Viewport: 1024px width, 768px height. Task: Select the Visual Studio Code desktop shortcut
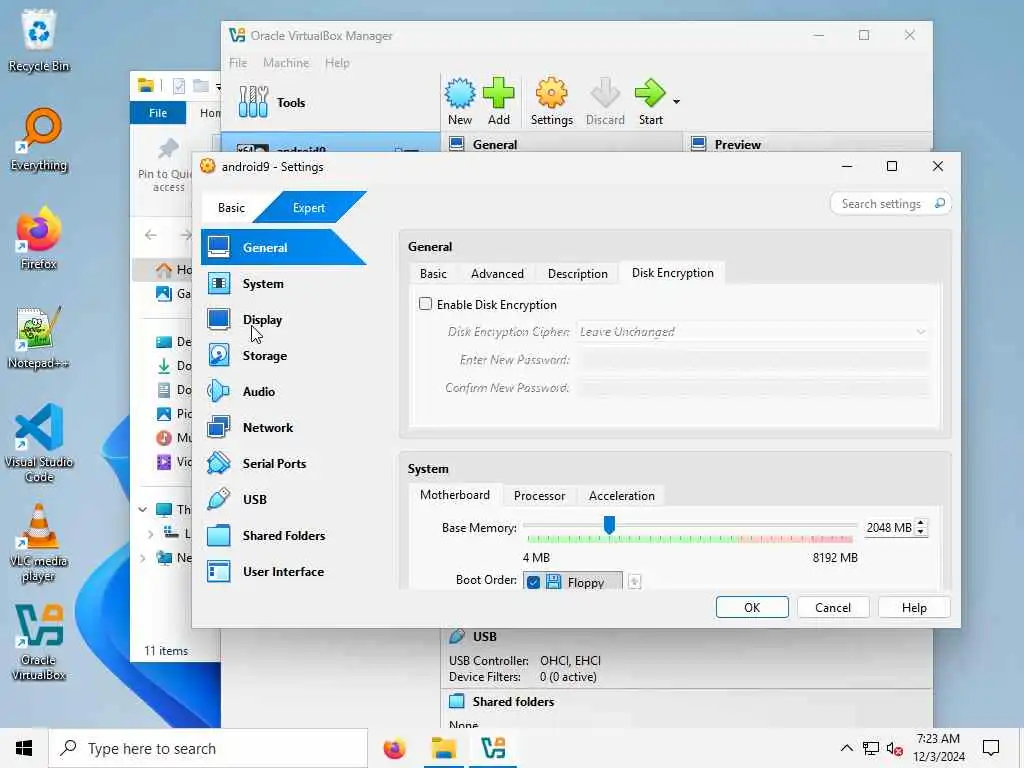pos(39,443)
